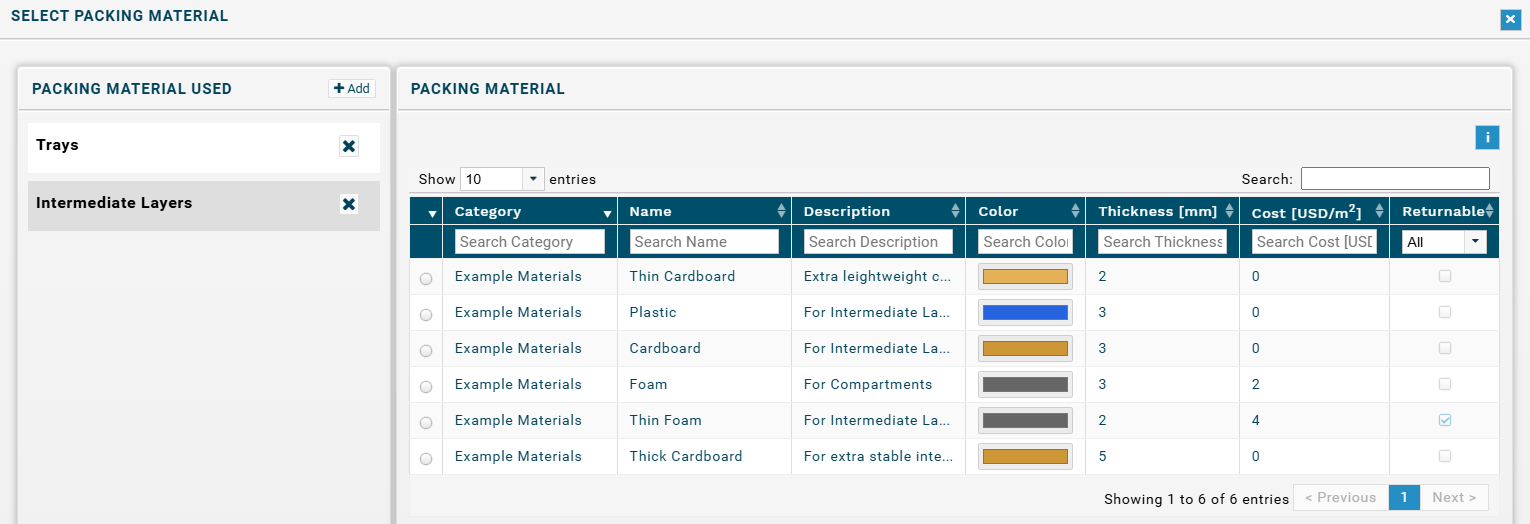Focus the Search Description filter field

[878, 241]
